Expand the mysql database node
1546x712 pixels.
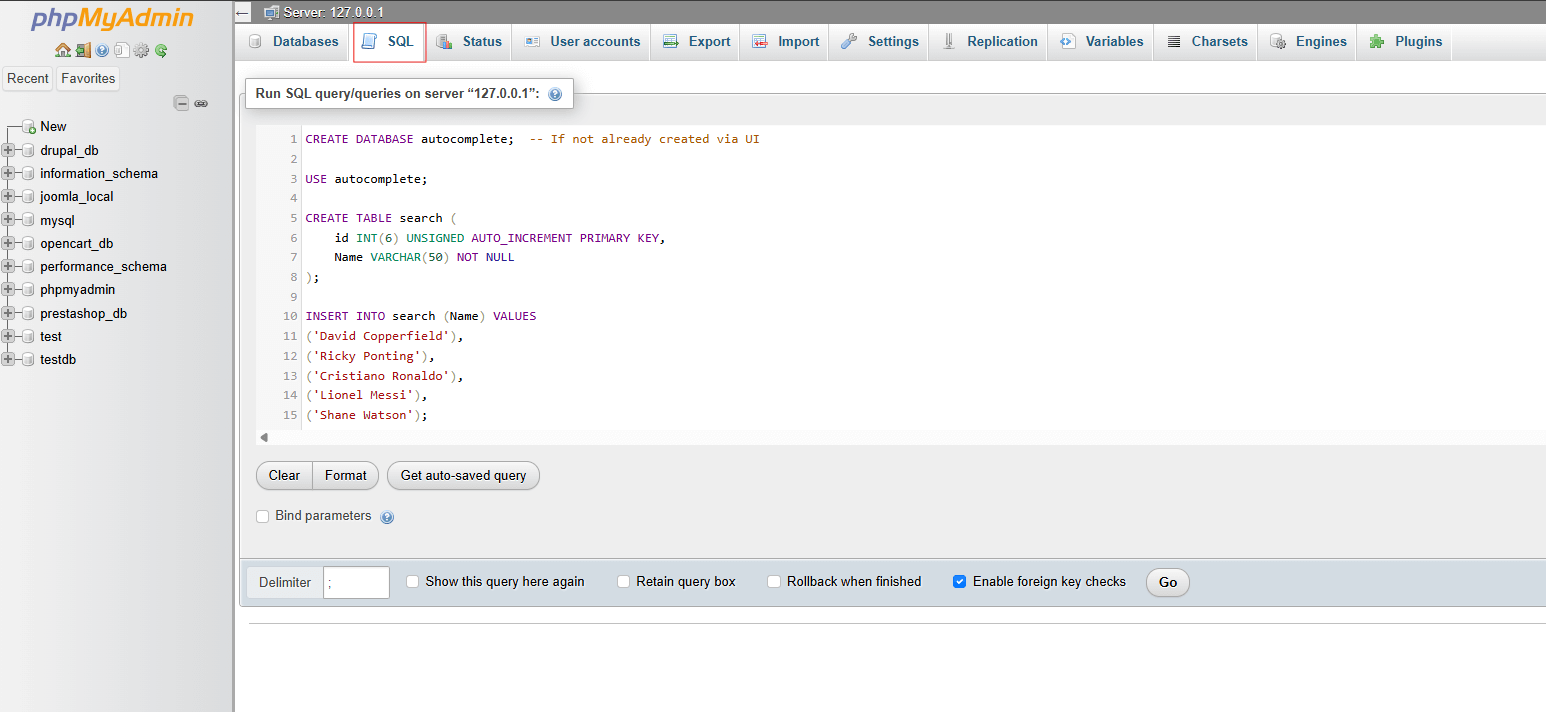point(9,220)
